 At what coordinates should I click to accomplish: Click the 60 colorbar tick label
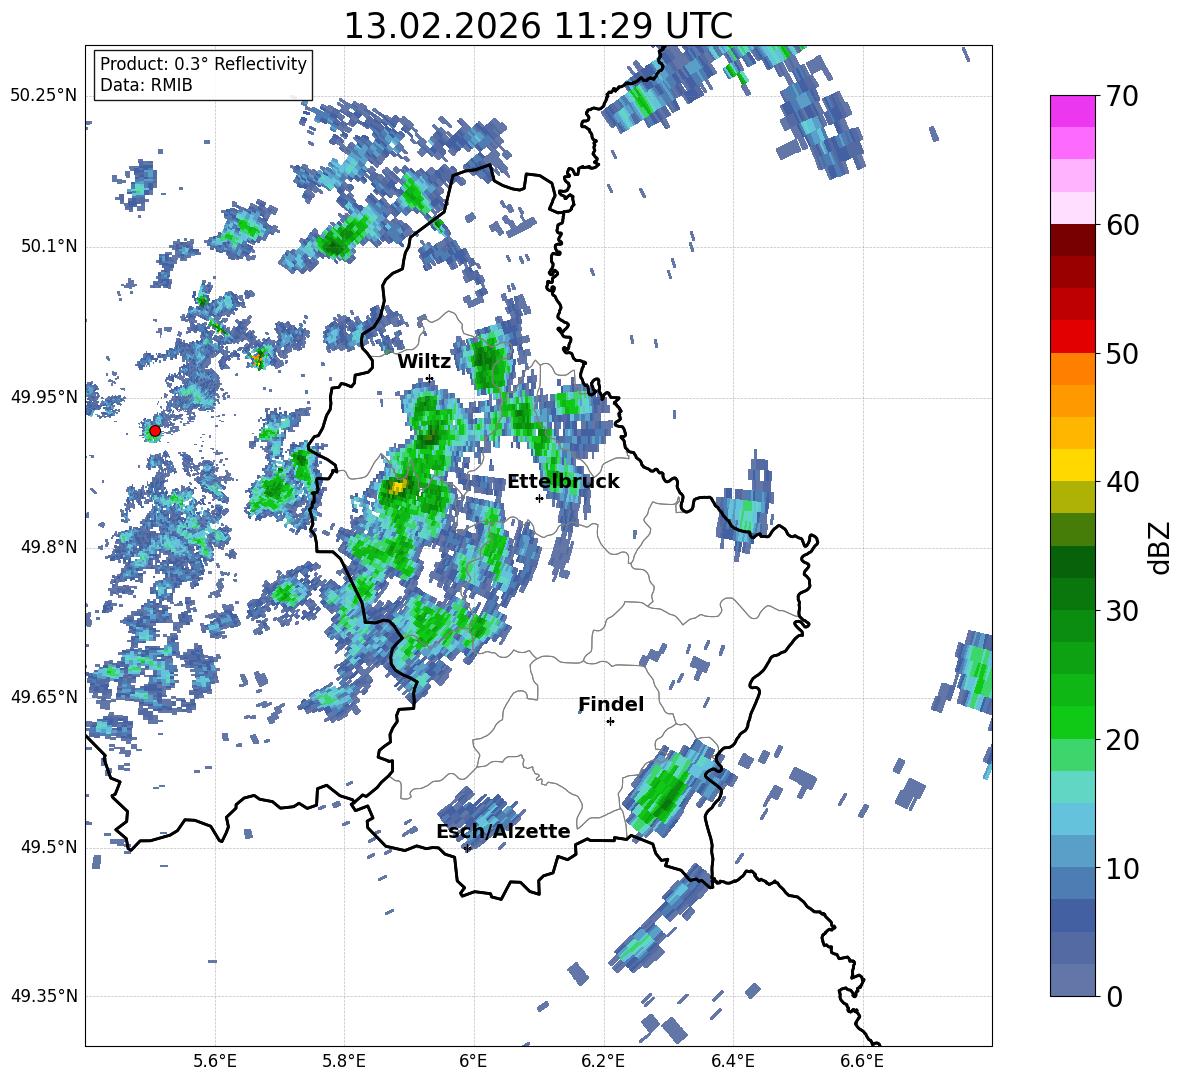[1123, 225]
